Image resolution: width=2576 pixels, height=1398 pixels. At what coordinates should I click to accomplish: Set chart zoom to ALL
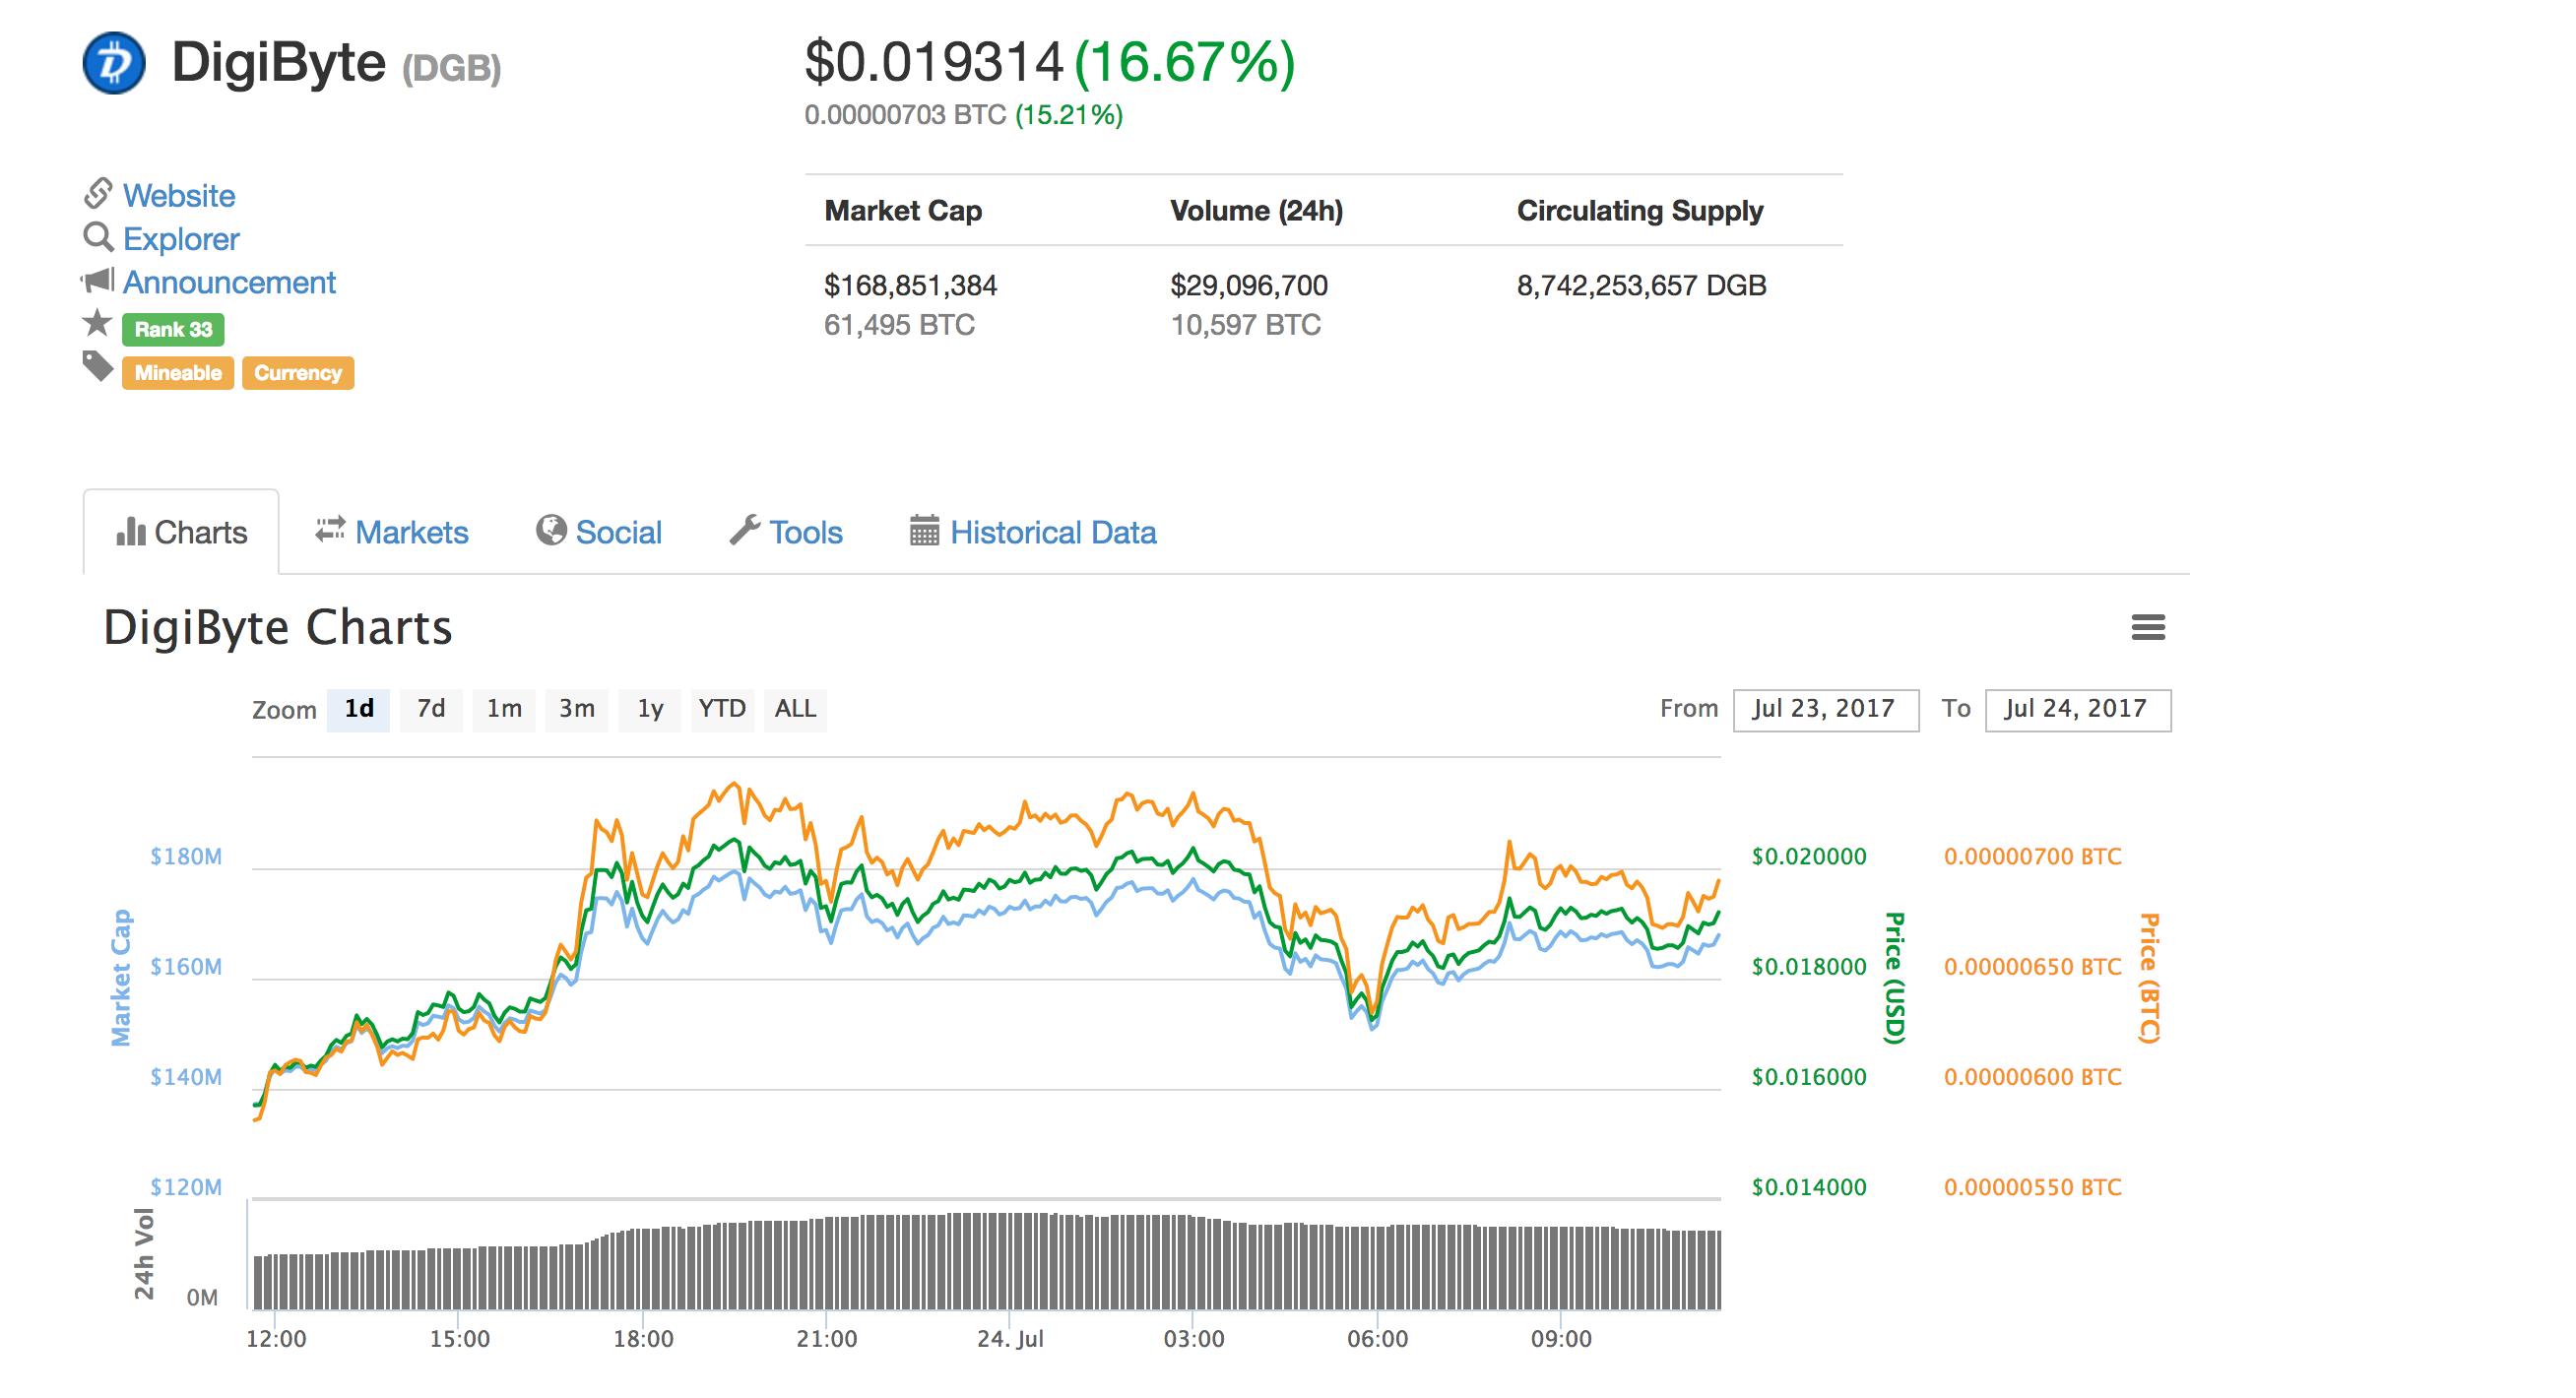pos(795,709)
